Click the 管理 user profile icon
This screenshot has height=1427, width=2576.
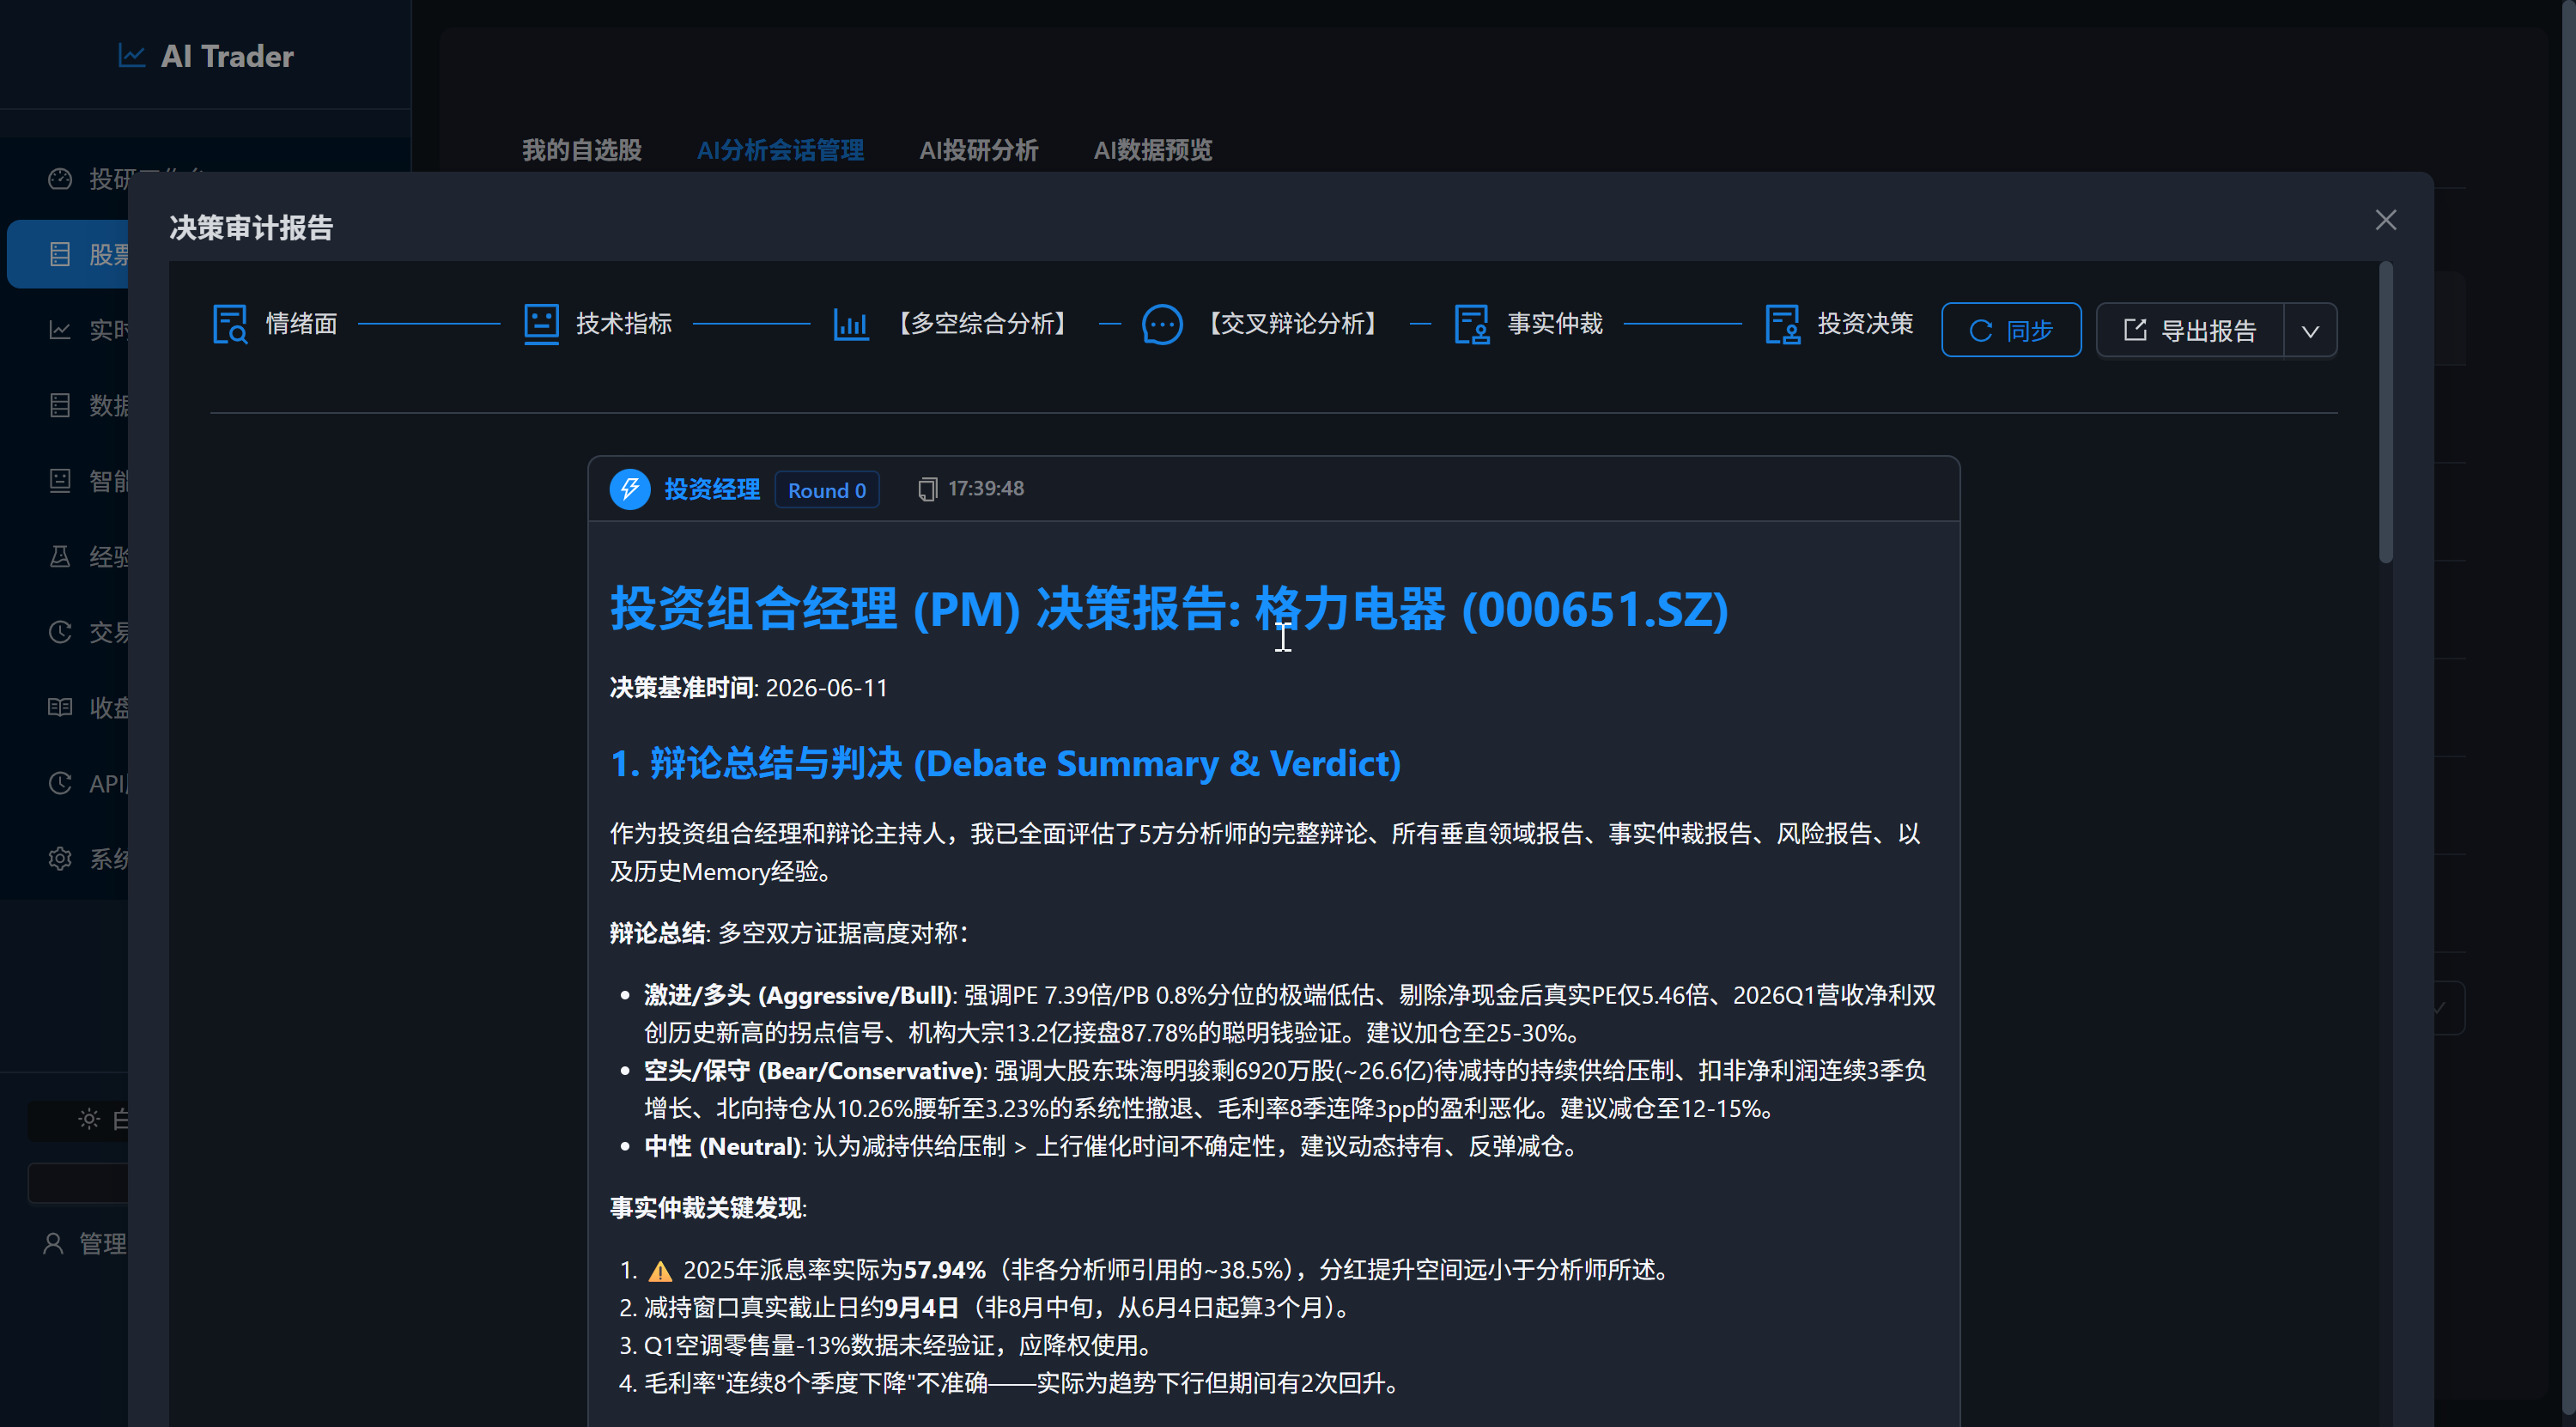coord(53,1243)
